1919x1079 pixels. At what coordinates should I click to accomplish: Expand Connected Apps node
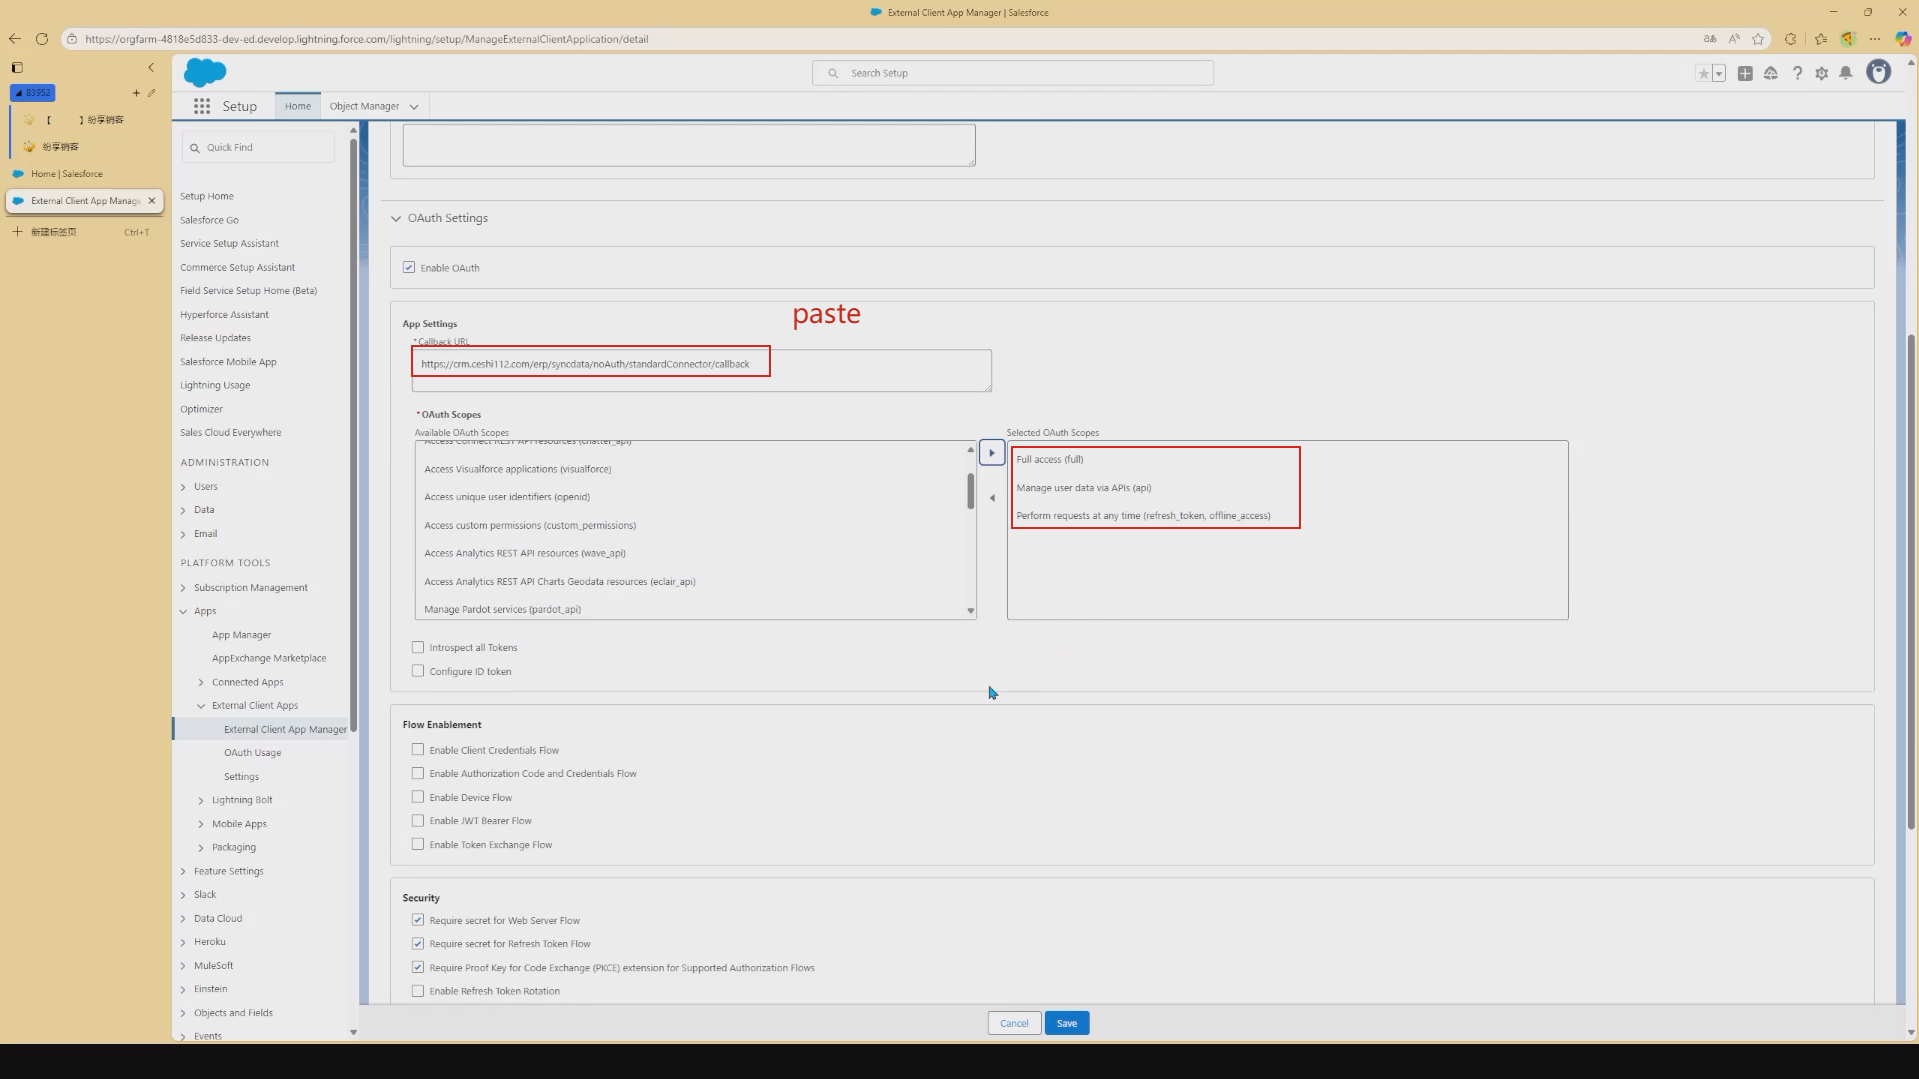[x=201, y=682]
